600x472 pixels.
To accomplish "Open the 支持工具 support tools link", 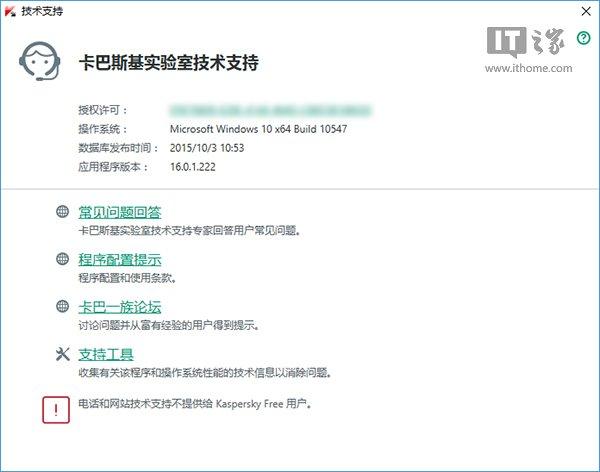I will click(x=106, y=354).
